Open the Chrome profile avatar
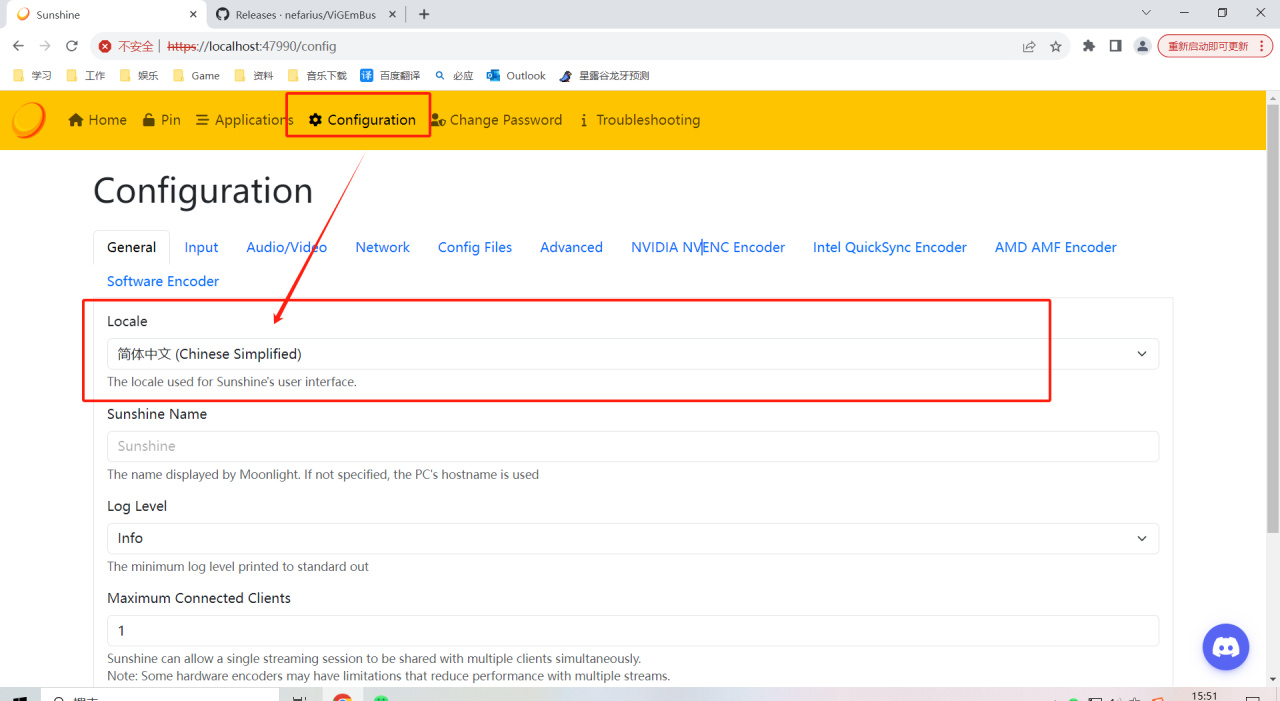Image resolution: width=1280 pixels, height=701 pixels. (1143, 46)
